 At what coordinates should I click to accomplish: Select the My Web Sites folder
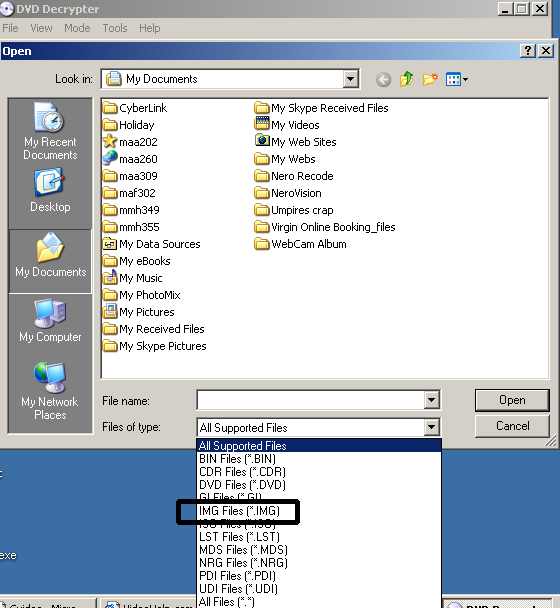[296, 142]
